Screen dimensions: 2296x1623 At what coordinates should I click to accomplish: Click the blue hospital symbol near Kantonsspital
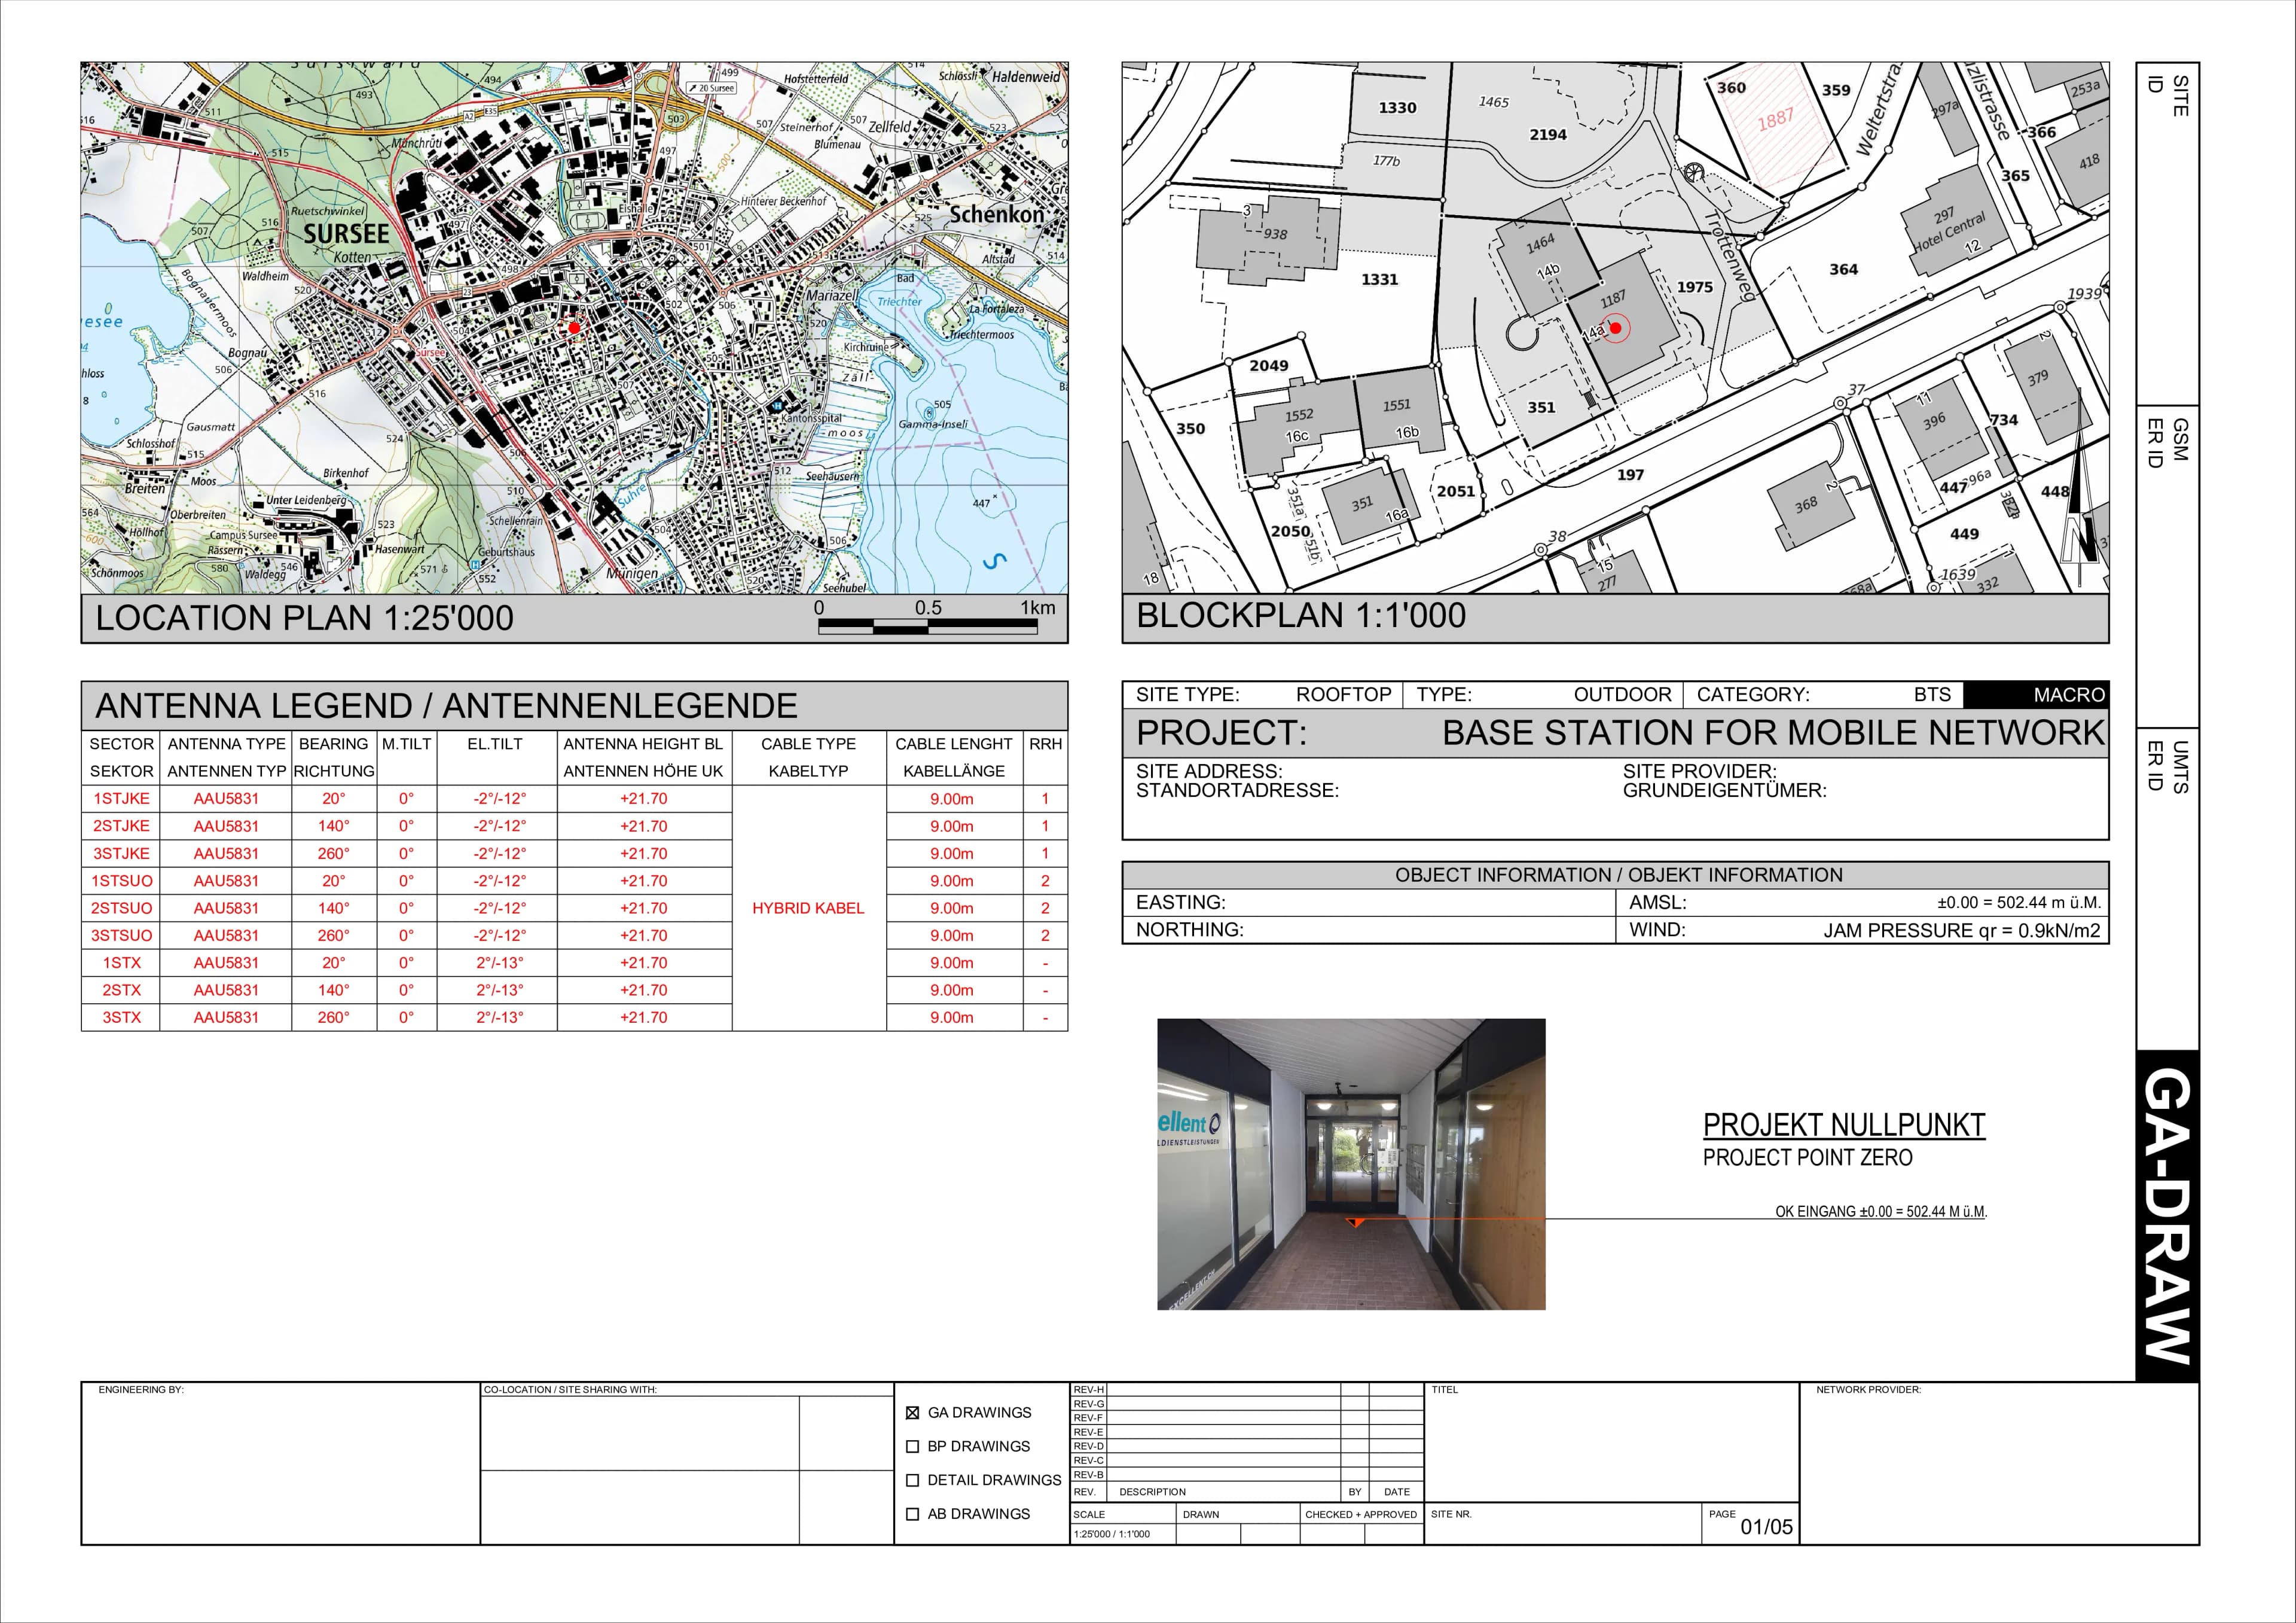tap(777, 406)
